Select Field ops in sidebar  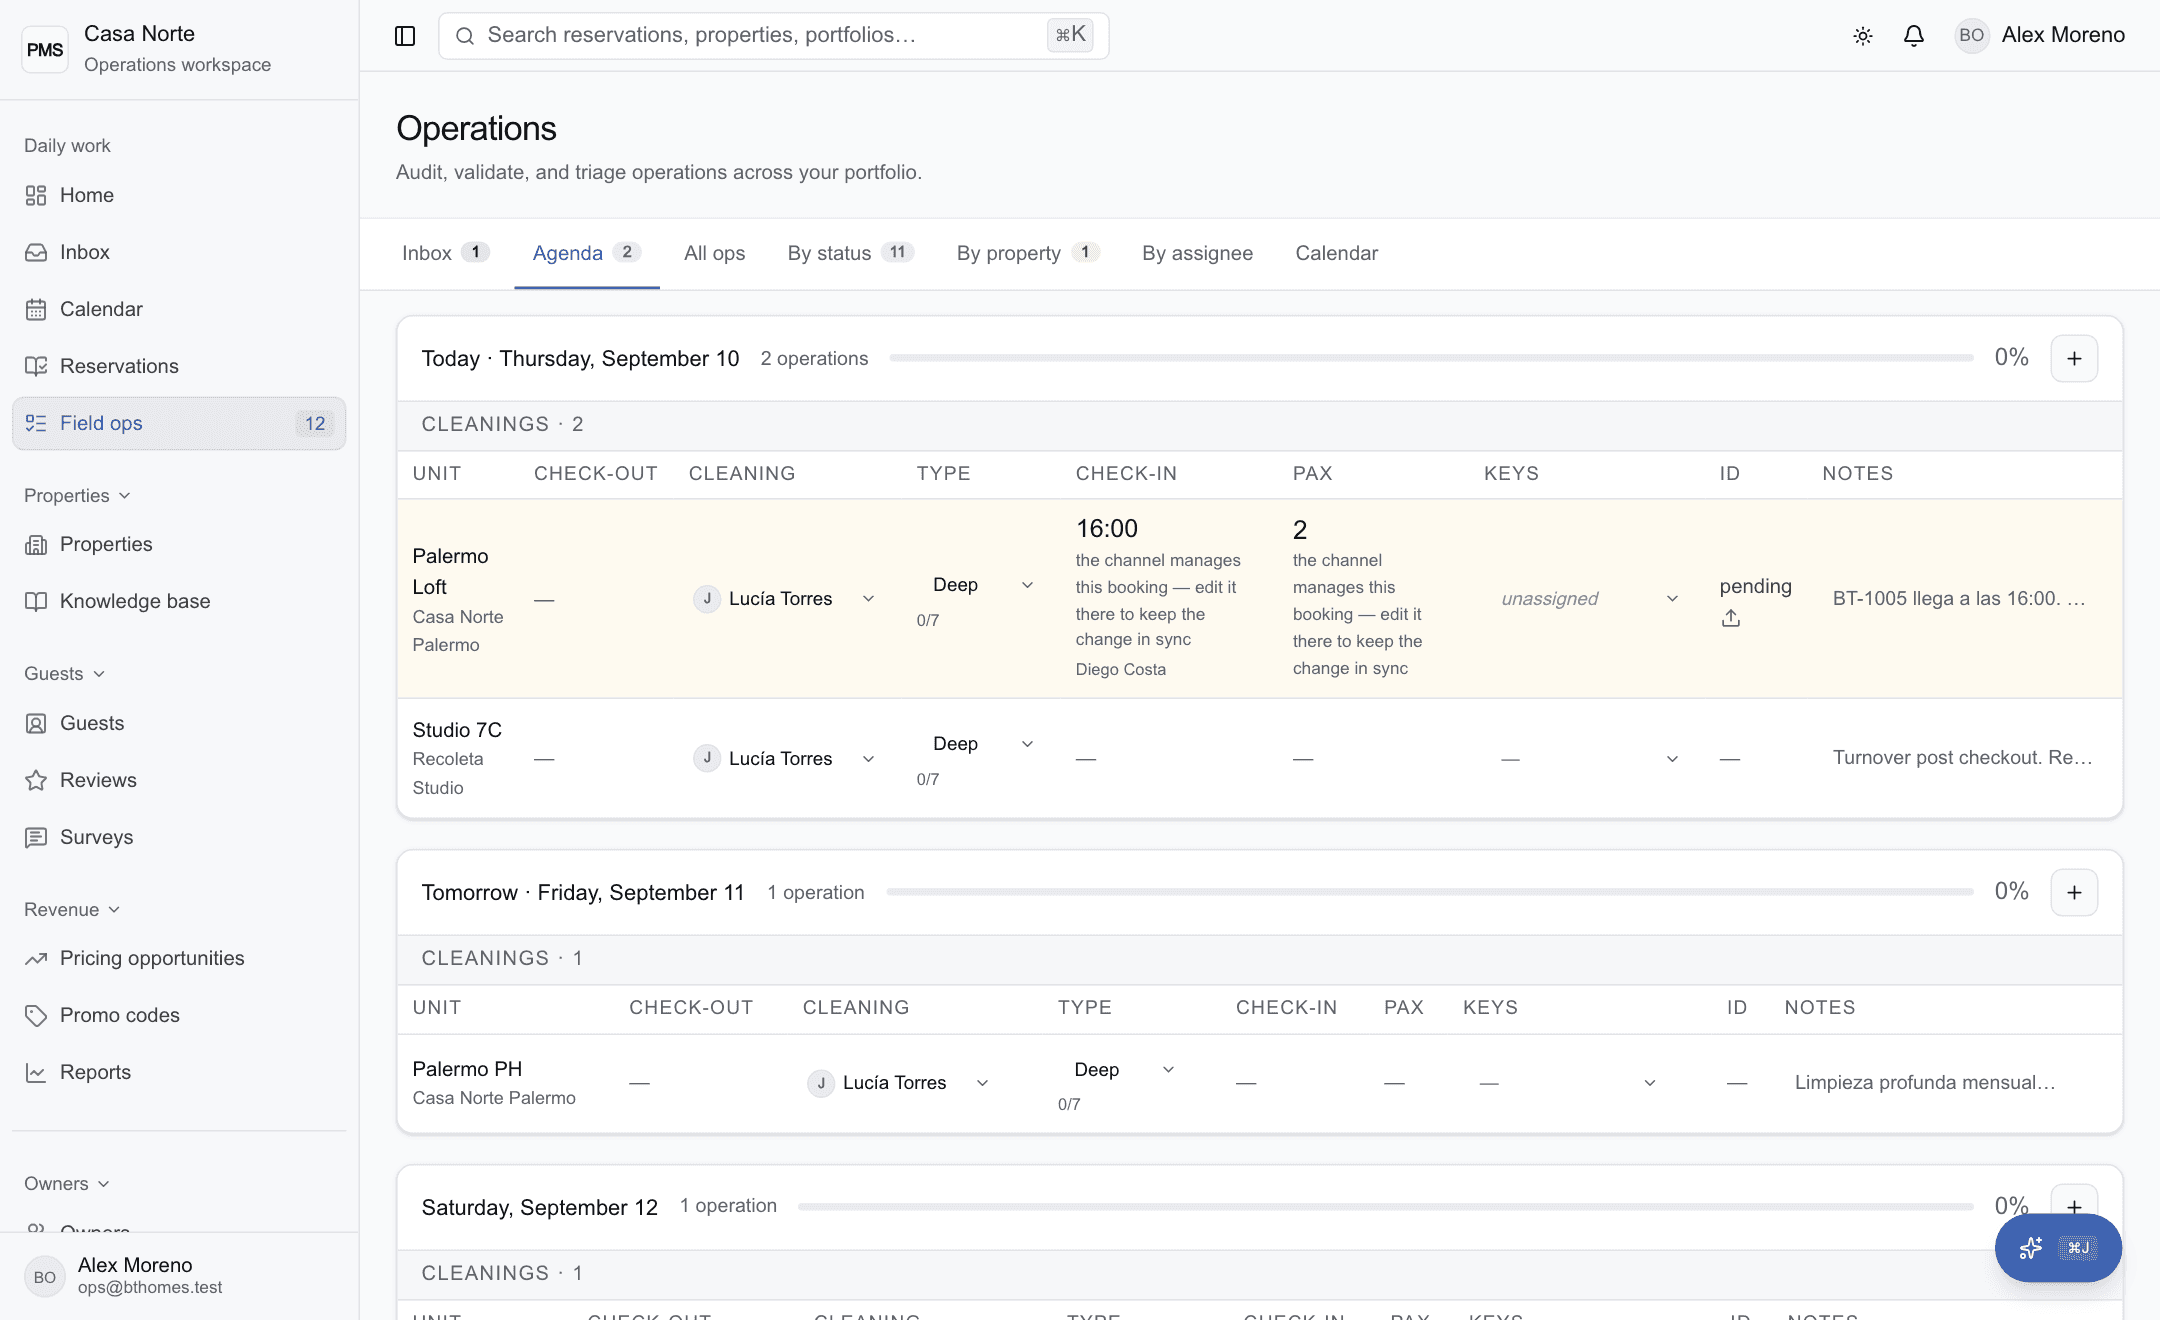pos(179,423)
